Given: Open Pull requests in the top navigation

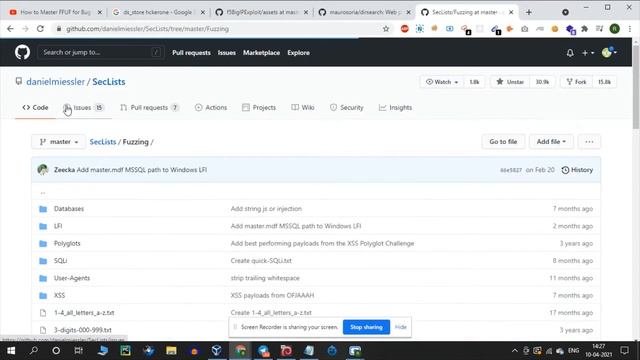Looking at the screenshot, I should tap(191, 53).
